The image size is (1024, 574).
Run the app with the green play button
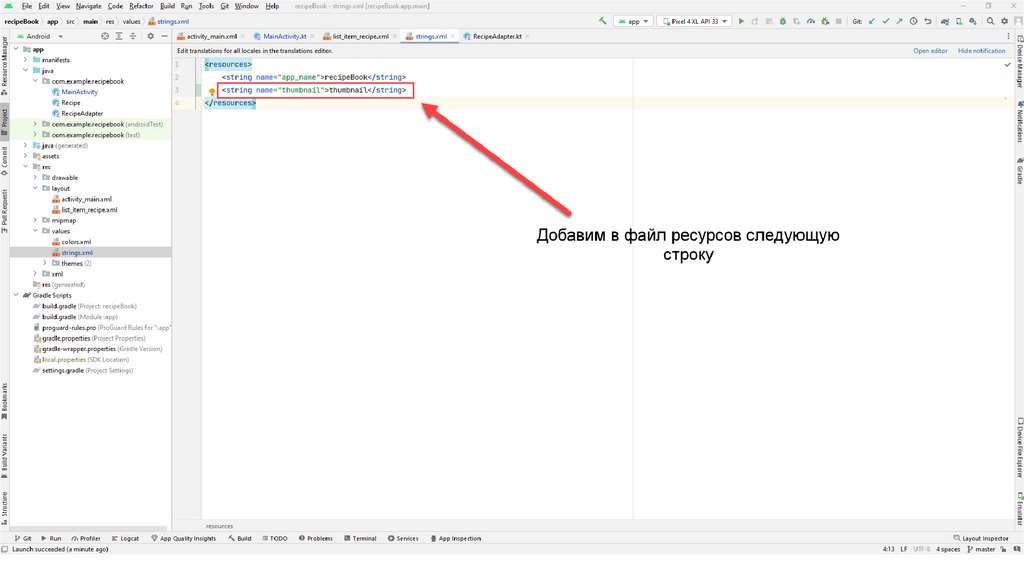coord(741,21)
